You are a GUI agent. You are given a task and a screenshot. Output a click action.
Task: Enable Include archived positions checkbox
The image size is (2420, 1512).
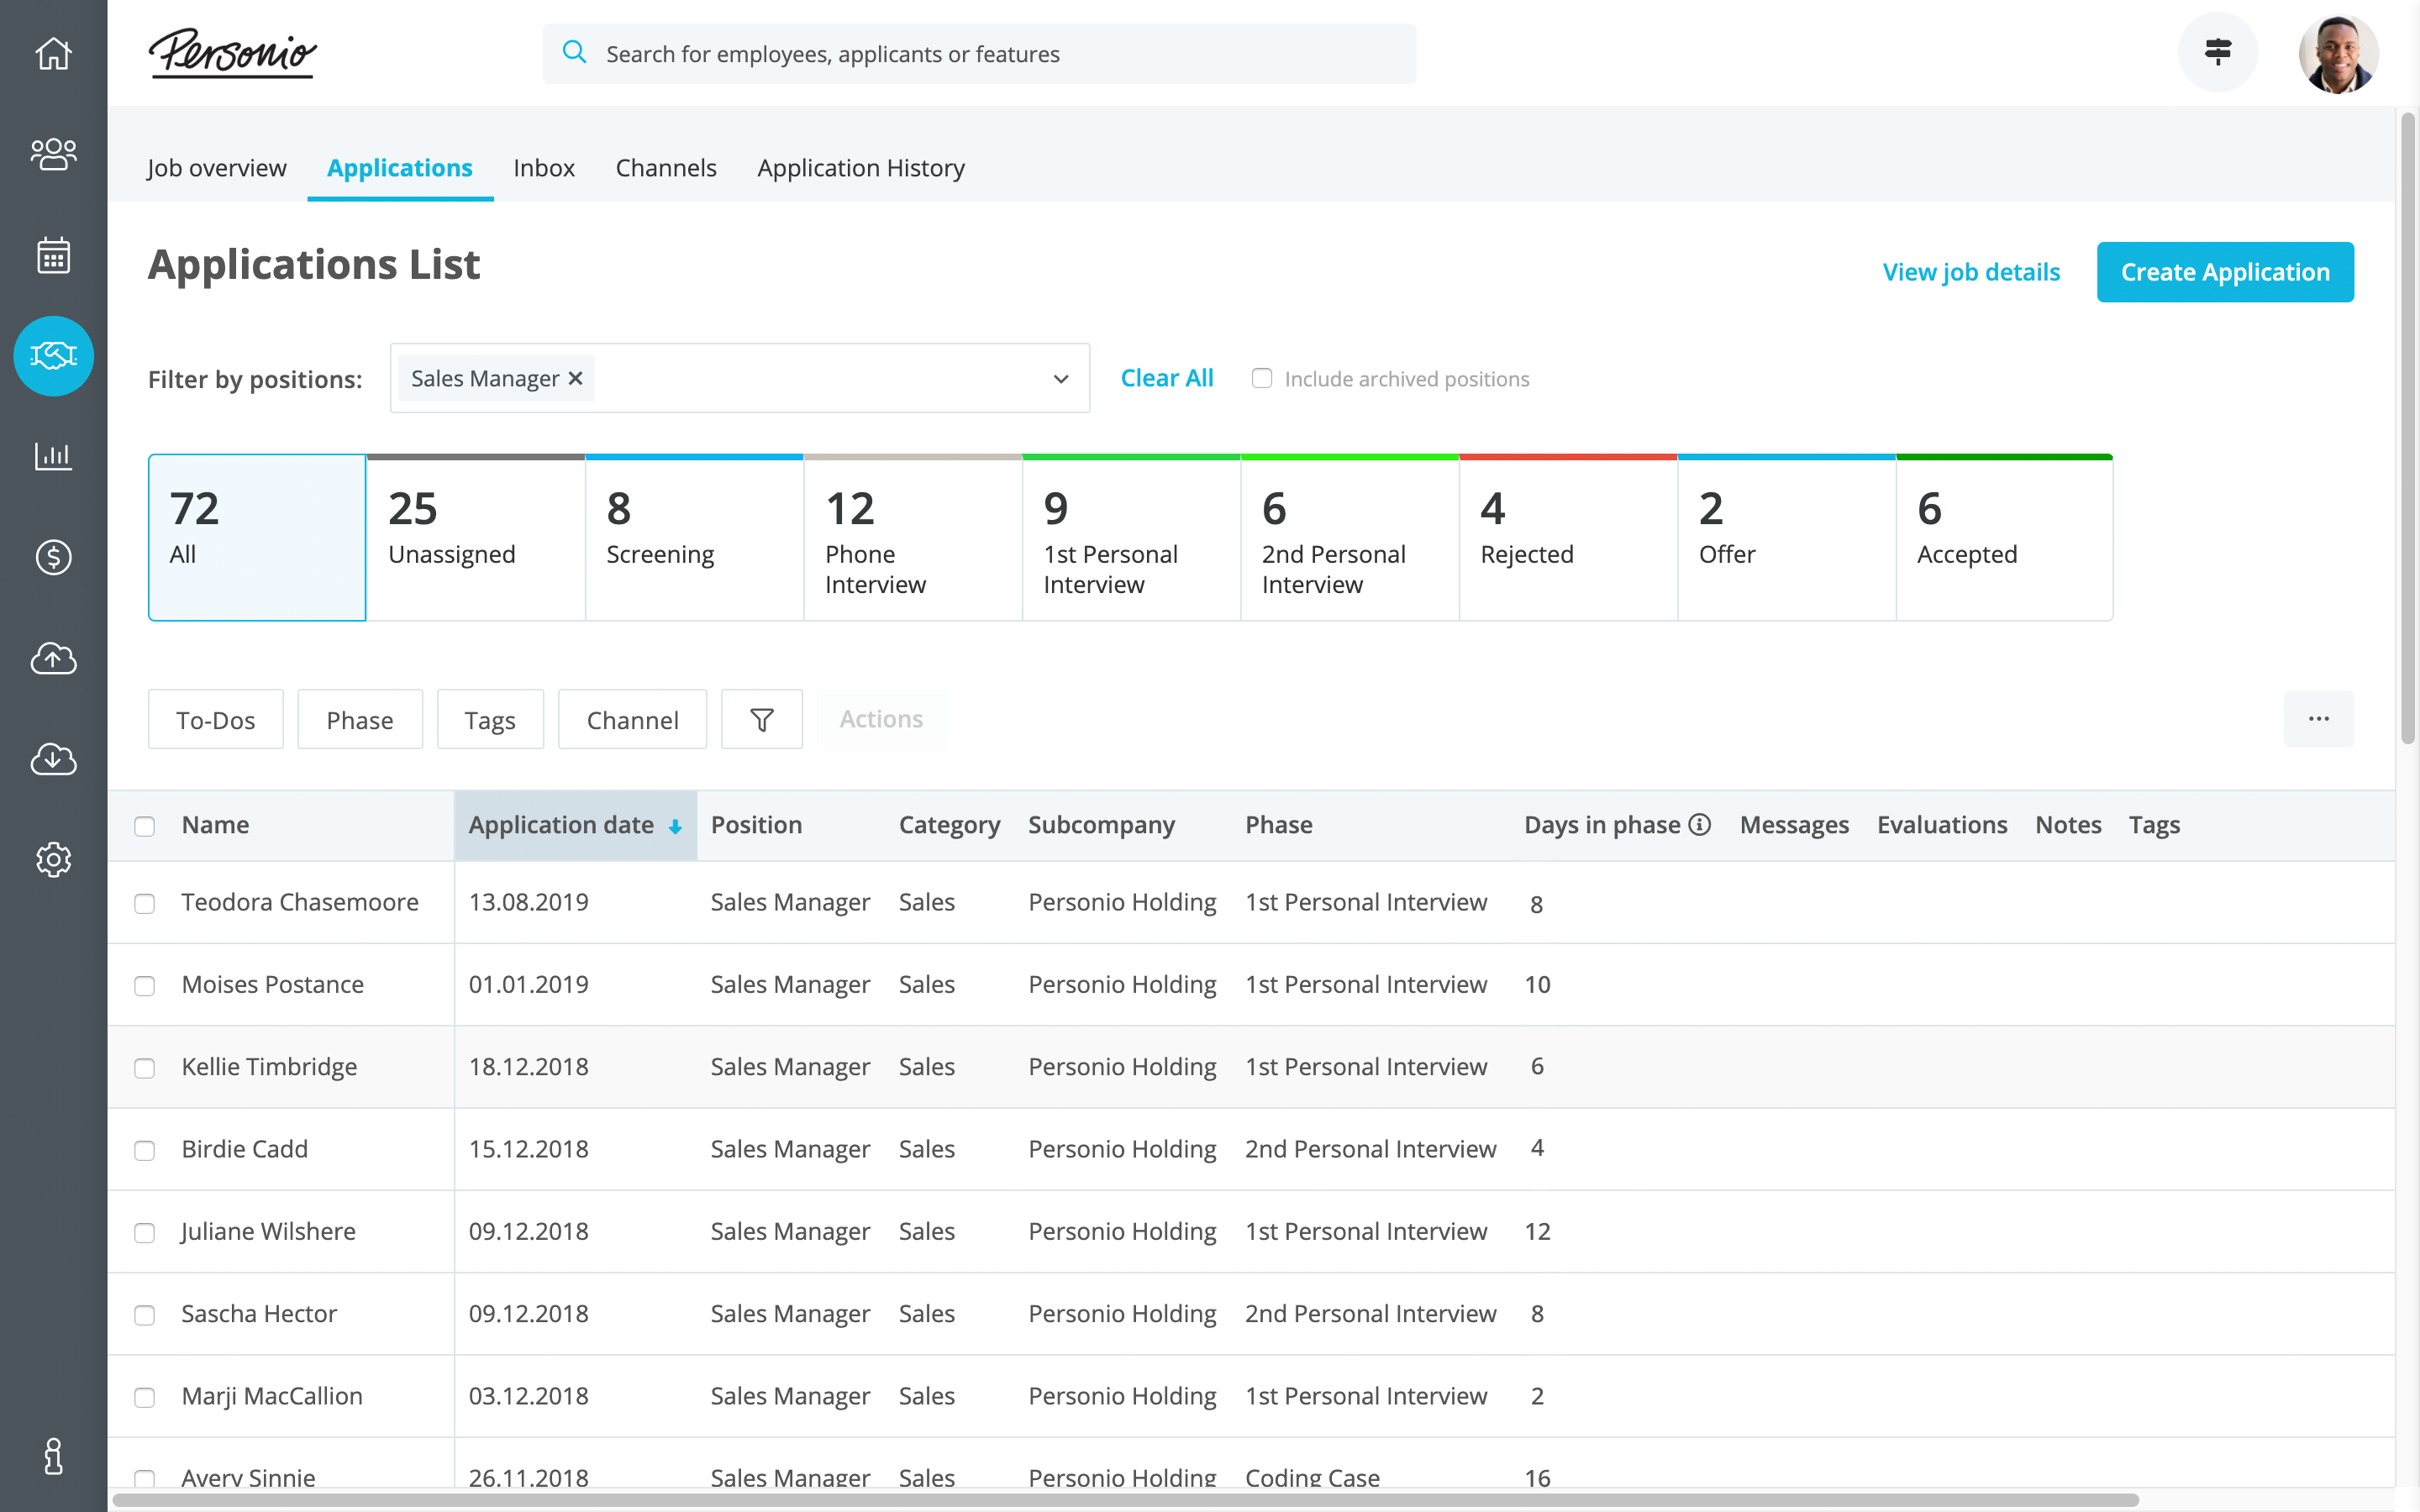1262,378
